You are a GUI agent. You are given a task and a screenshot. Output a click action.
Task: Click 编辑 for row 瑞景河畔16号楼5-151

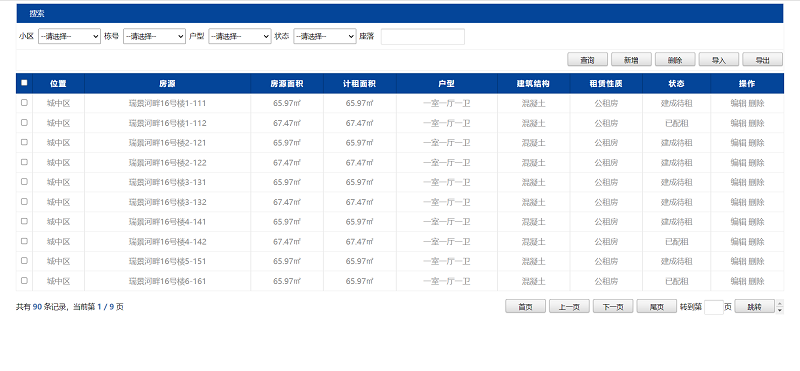pyautogui.click(x=738, y=261)
